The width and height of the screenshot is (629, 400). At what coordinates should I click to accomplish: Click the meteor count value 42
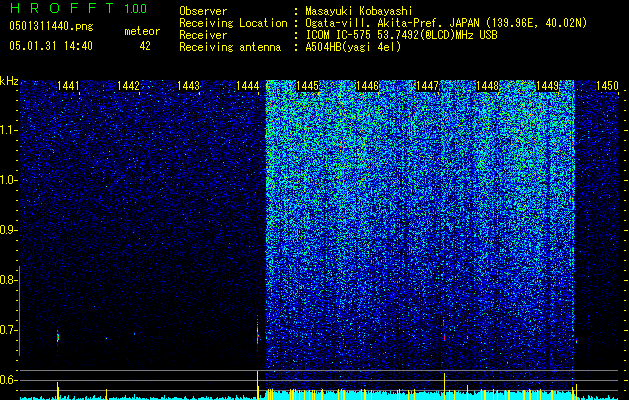coord(145,46)
